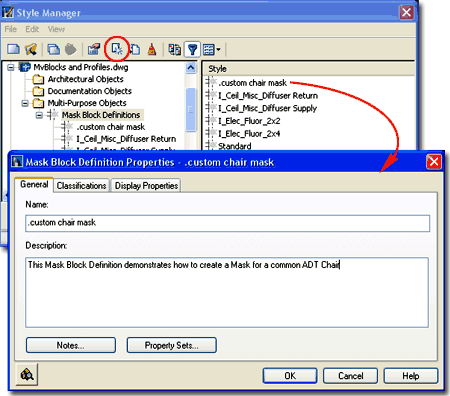The image size is (450, 396).
Task: Click the circled New Style toolbar icon
Action: tap(117, 49)
